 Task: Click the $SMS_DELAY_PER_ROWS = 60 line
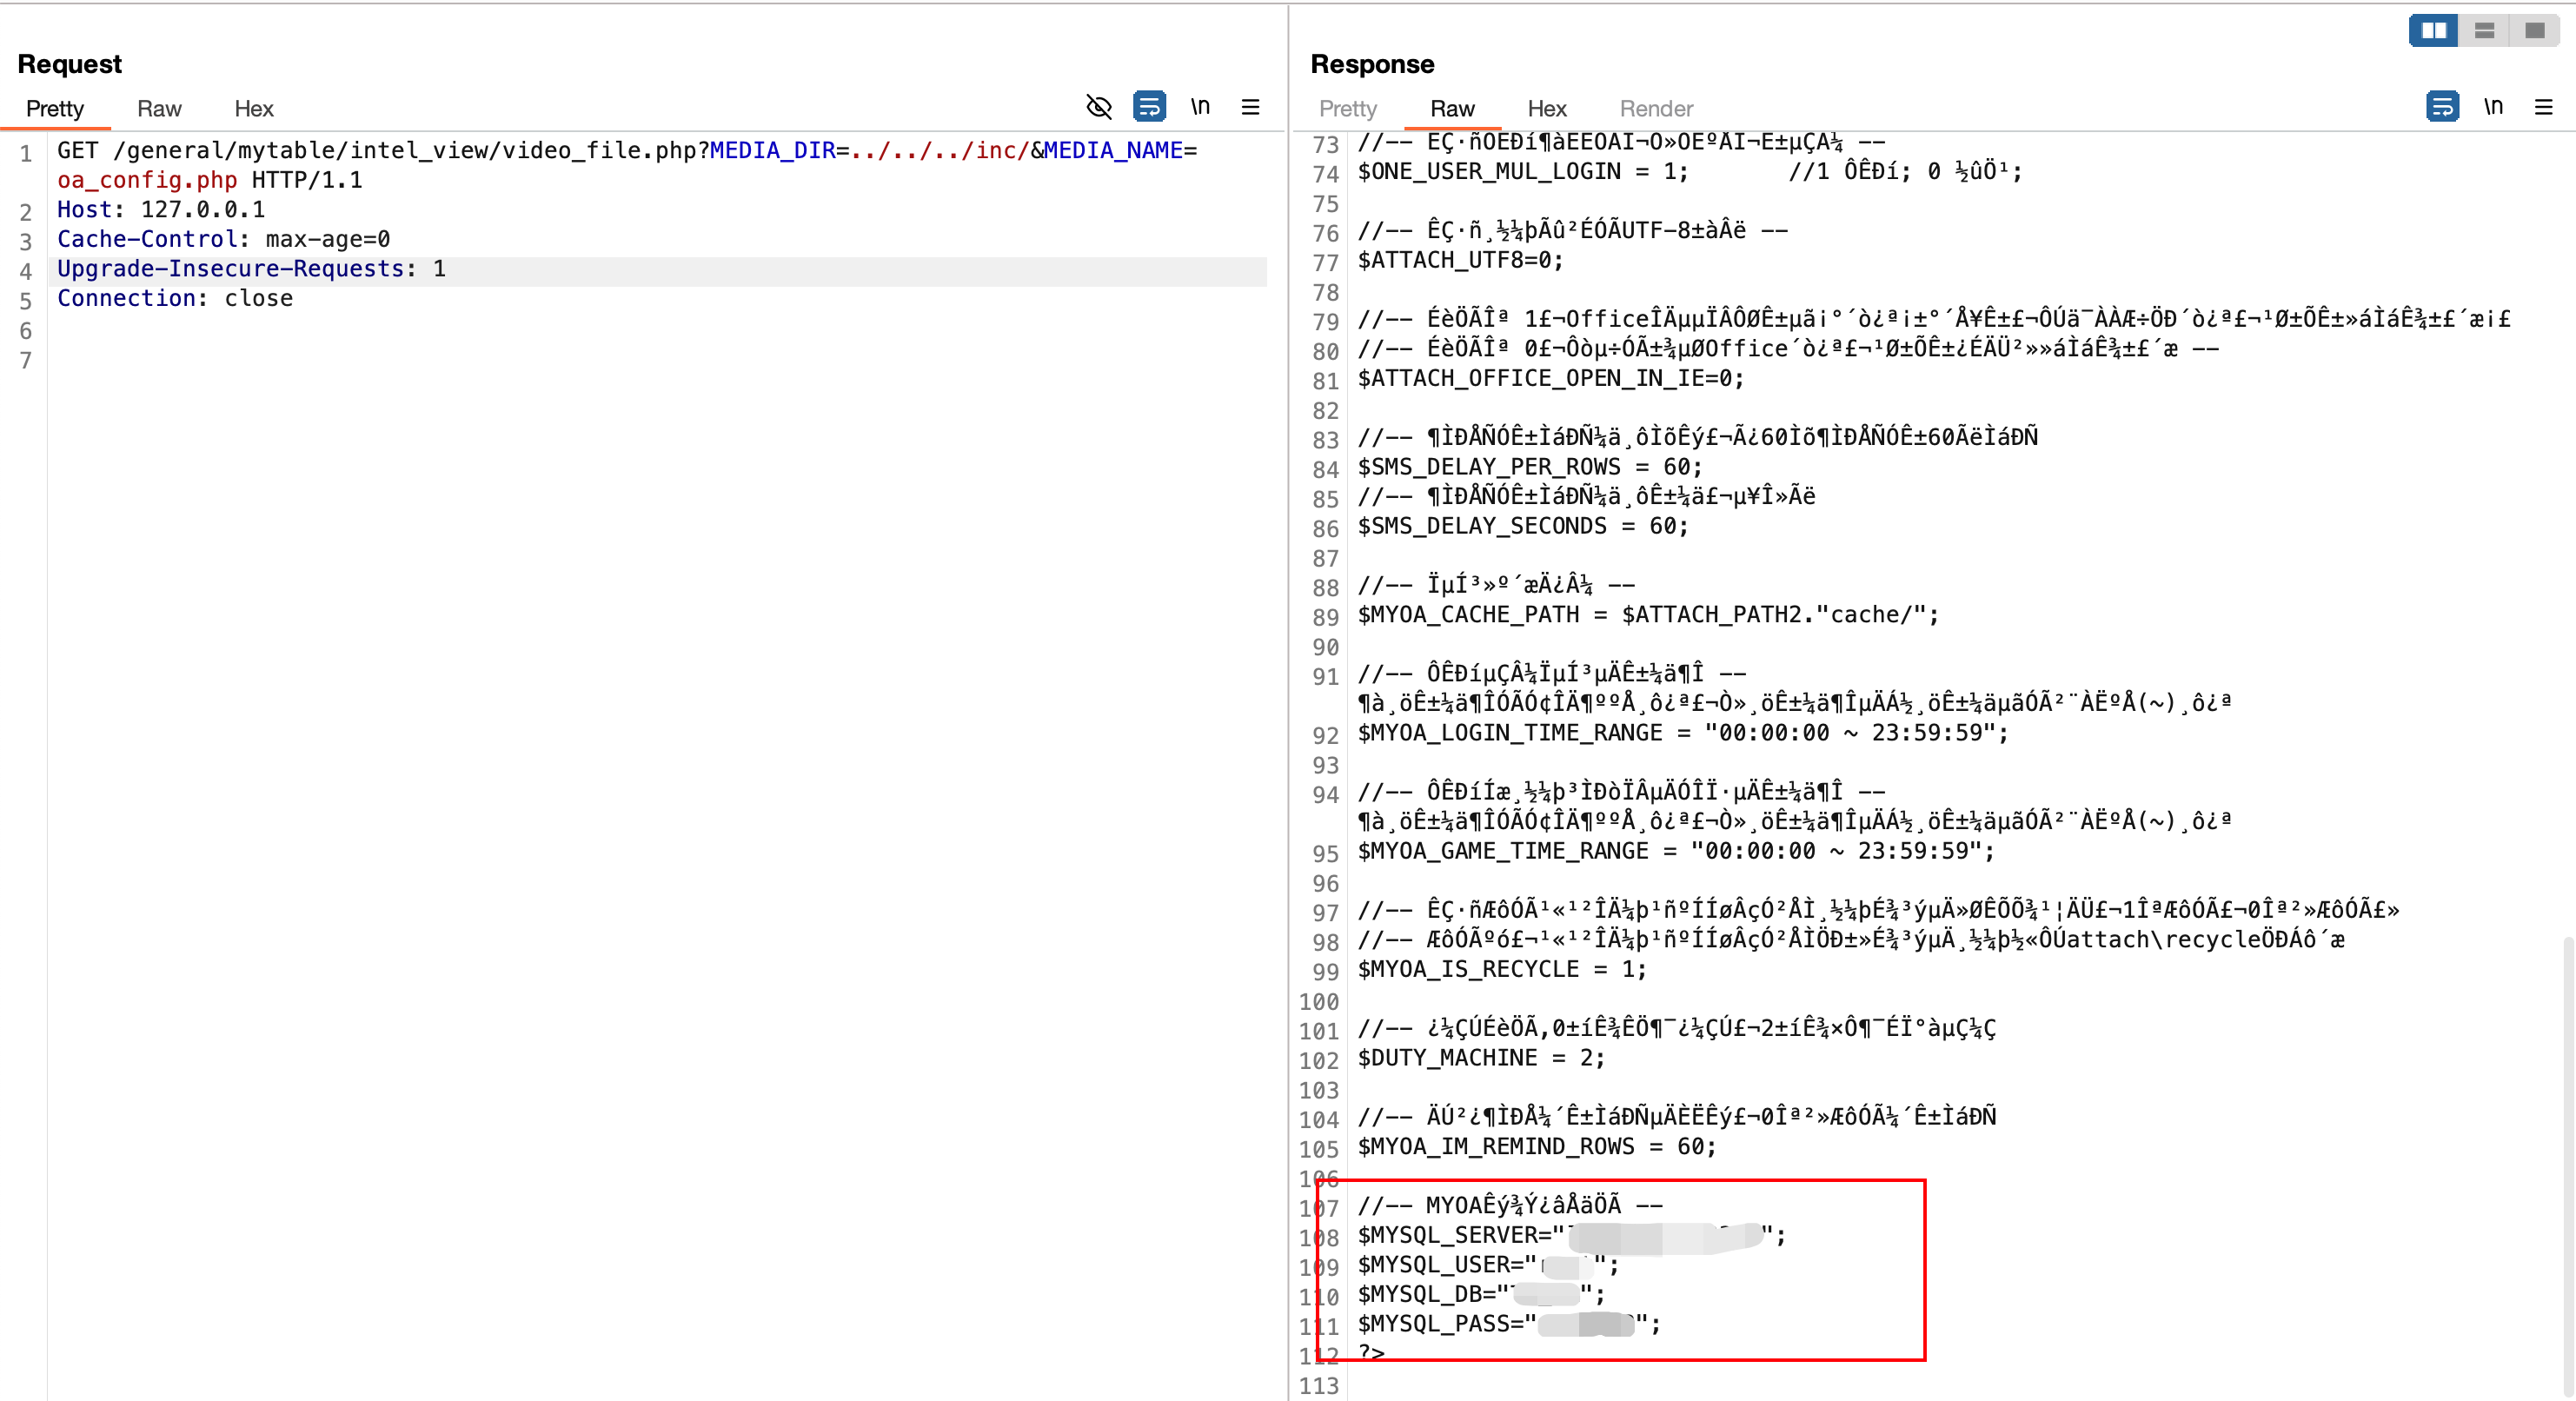point(1529,467)
